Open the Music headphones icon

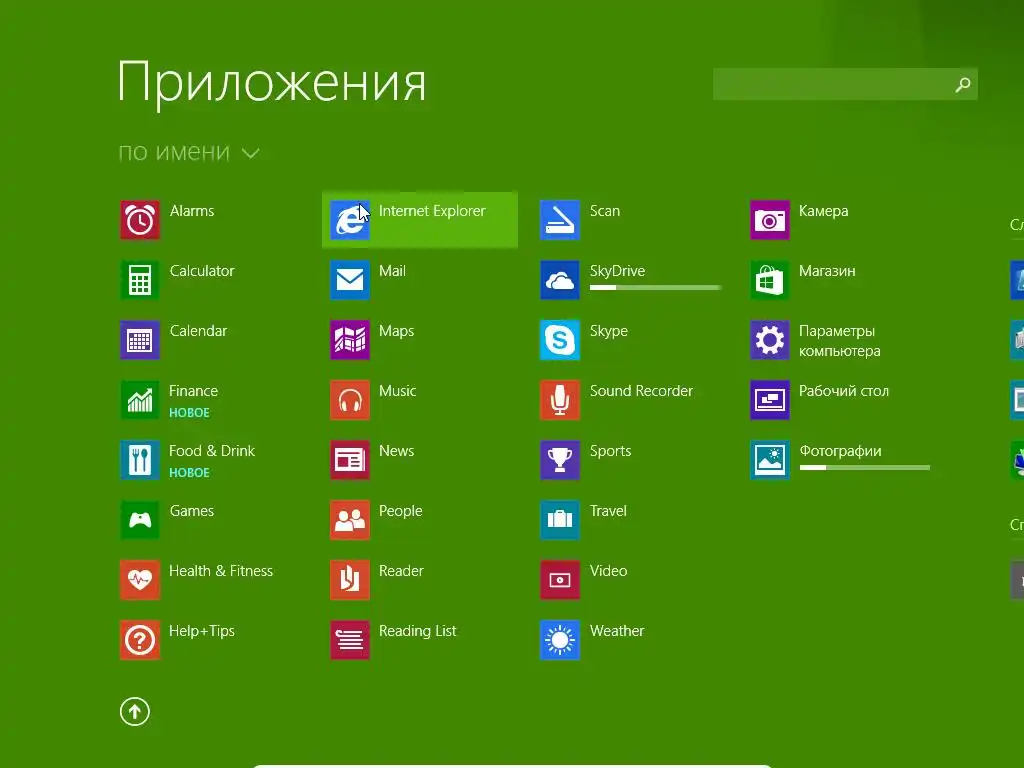point(350,400)
